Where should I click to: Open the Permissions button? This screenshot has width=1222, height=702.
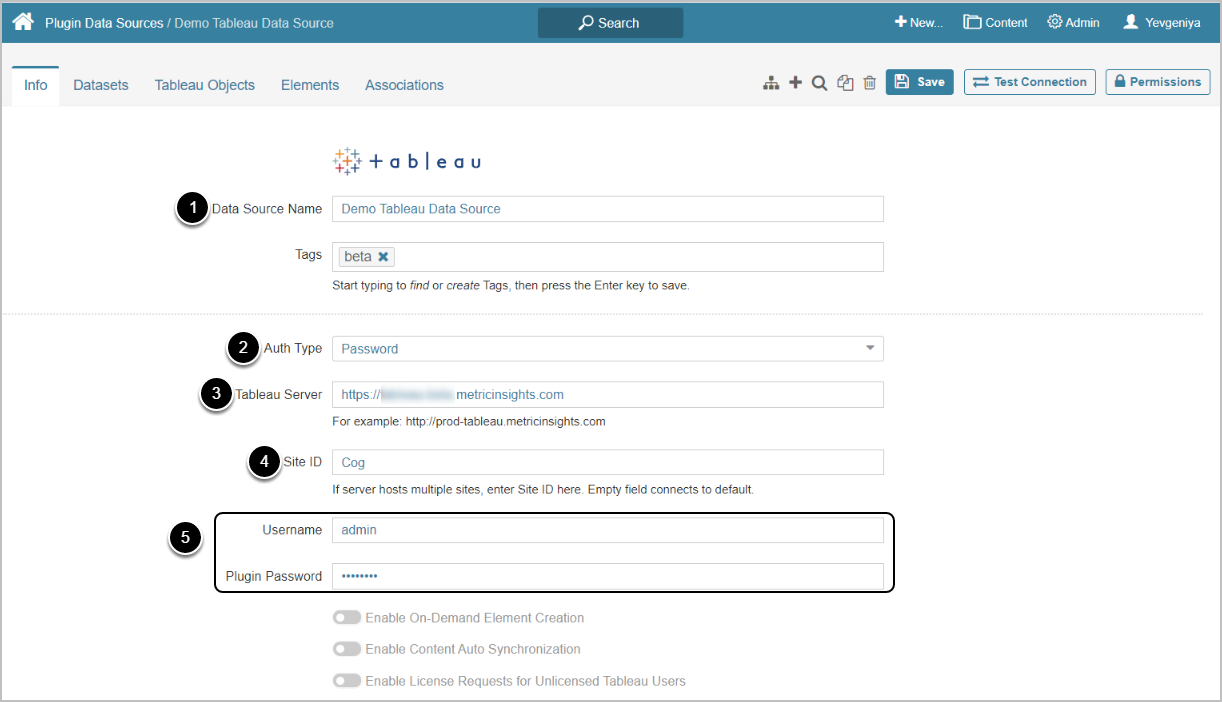pos(1158,82)
